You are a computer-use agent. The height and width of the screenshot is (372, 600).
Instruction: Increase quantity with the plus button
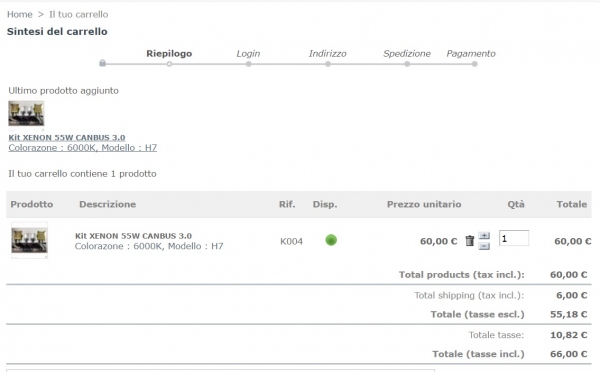[x=484, y=235]
